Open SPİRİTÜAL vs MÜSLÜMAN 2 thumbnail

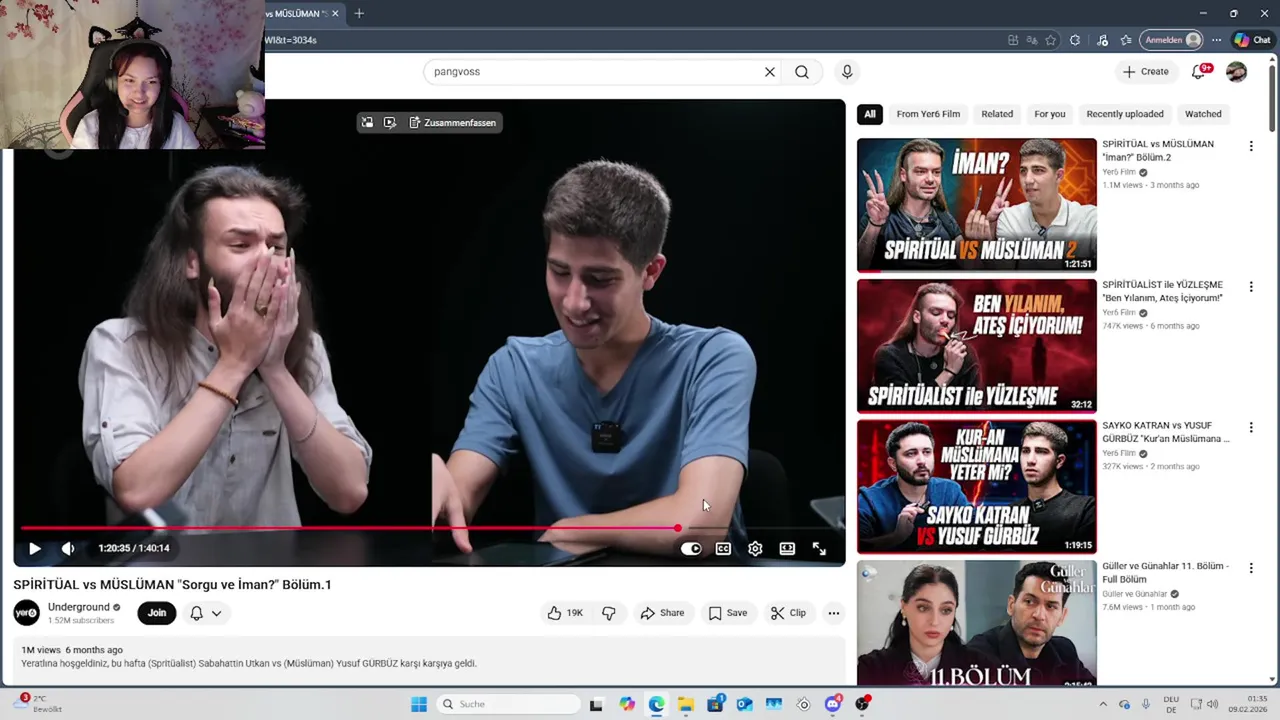[x=977, y=205]
